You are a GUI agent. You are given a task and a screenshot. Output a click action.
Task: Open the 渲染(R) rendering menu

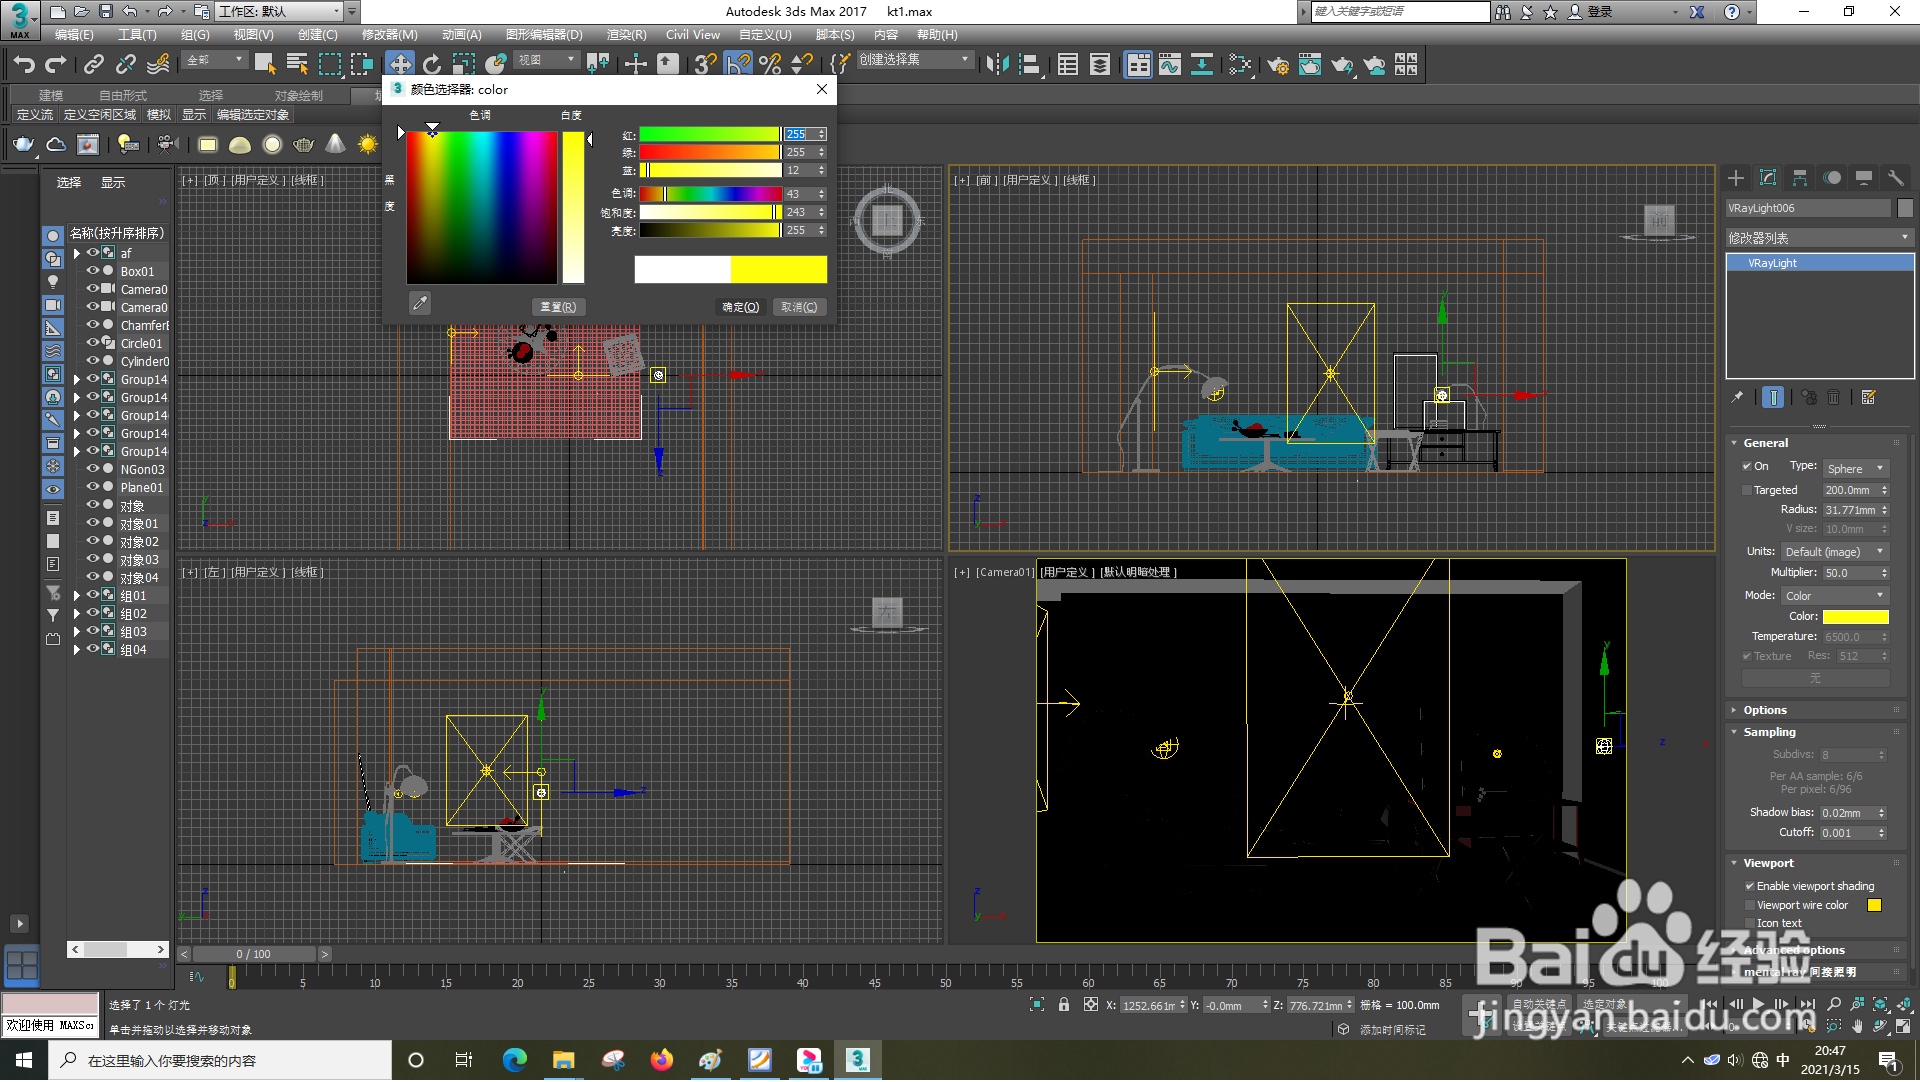[x=626, y=35]
